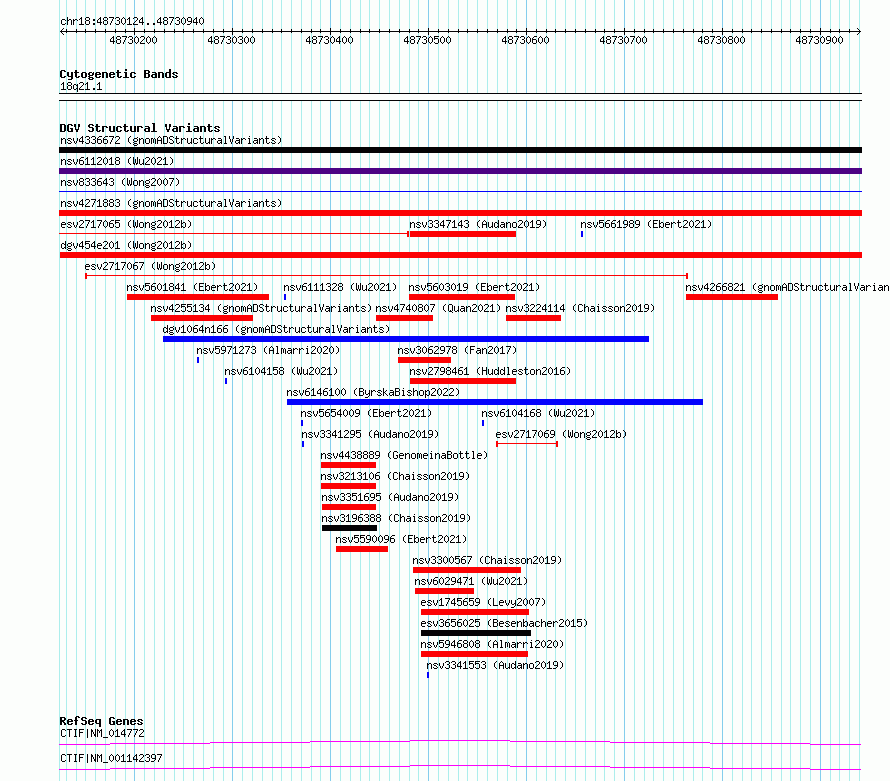Screen dimensions: 890x781
Task: Click ruler position 48730500
Action: [x=427, y=40]
